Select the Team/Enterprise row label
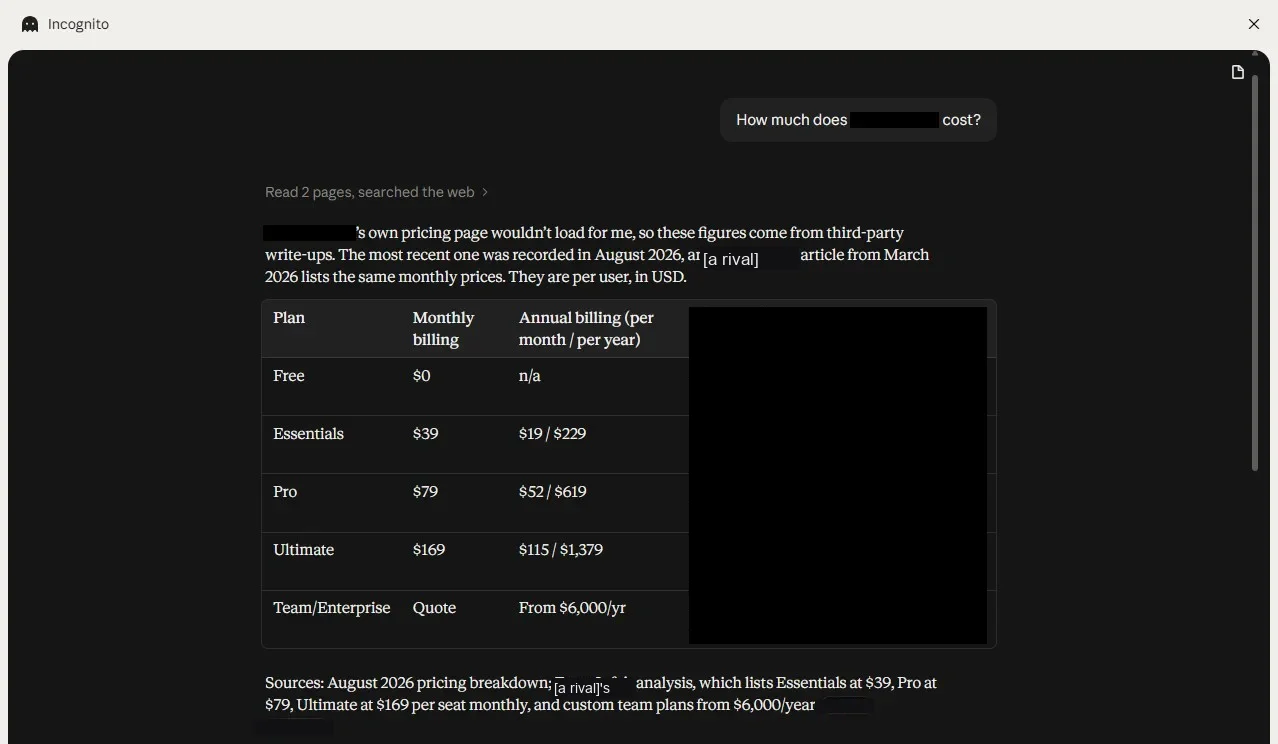 tap(332, 608)
